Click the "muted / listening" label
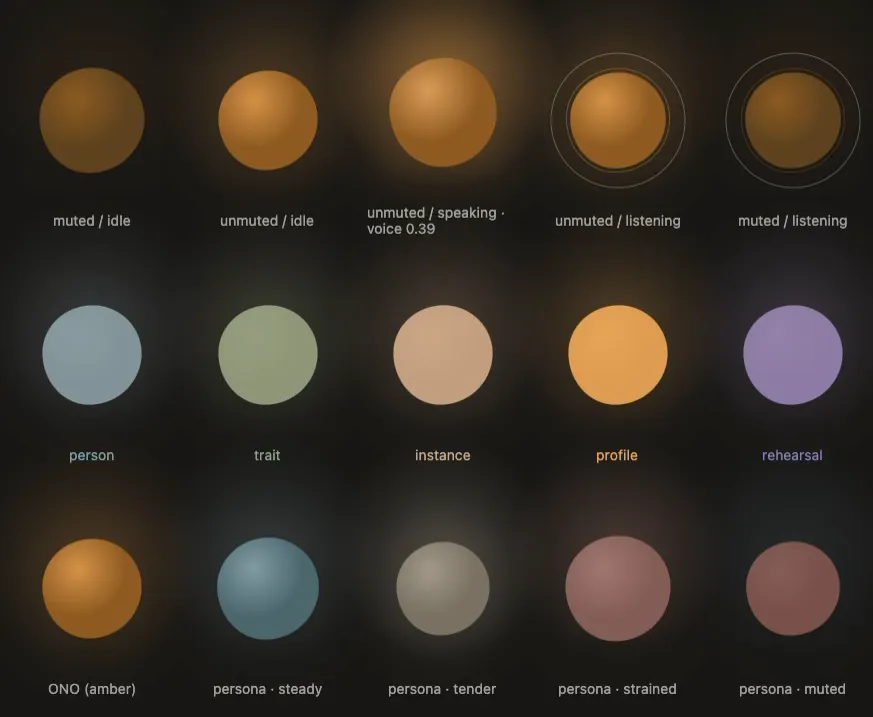The image size is (873, 717). pos(792,221)
